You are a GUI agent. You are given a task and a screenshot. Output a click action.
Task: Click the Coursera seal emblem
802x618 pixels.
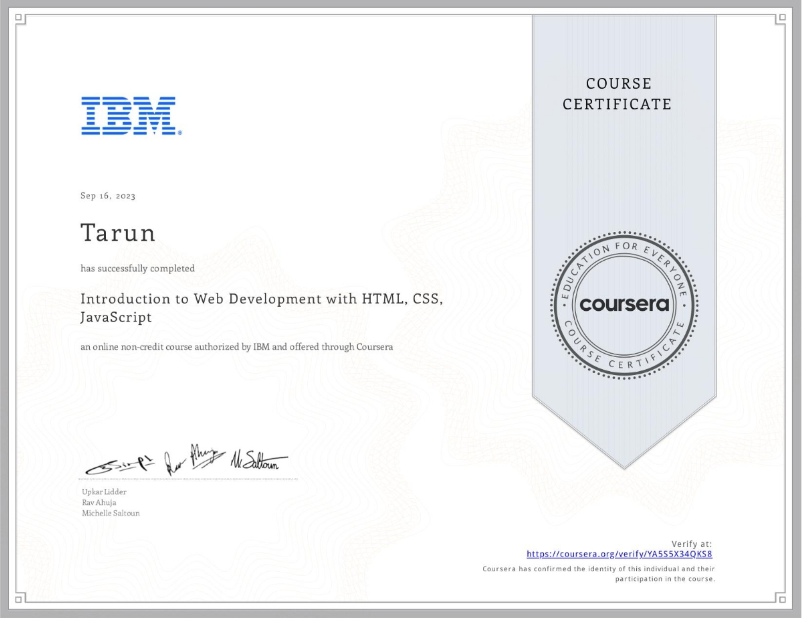click(x=624, y=305)
